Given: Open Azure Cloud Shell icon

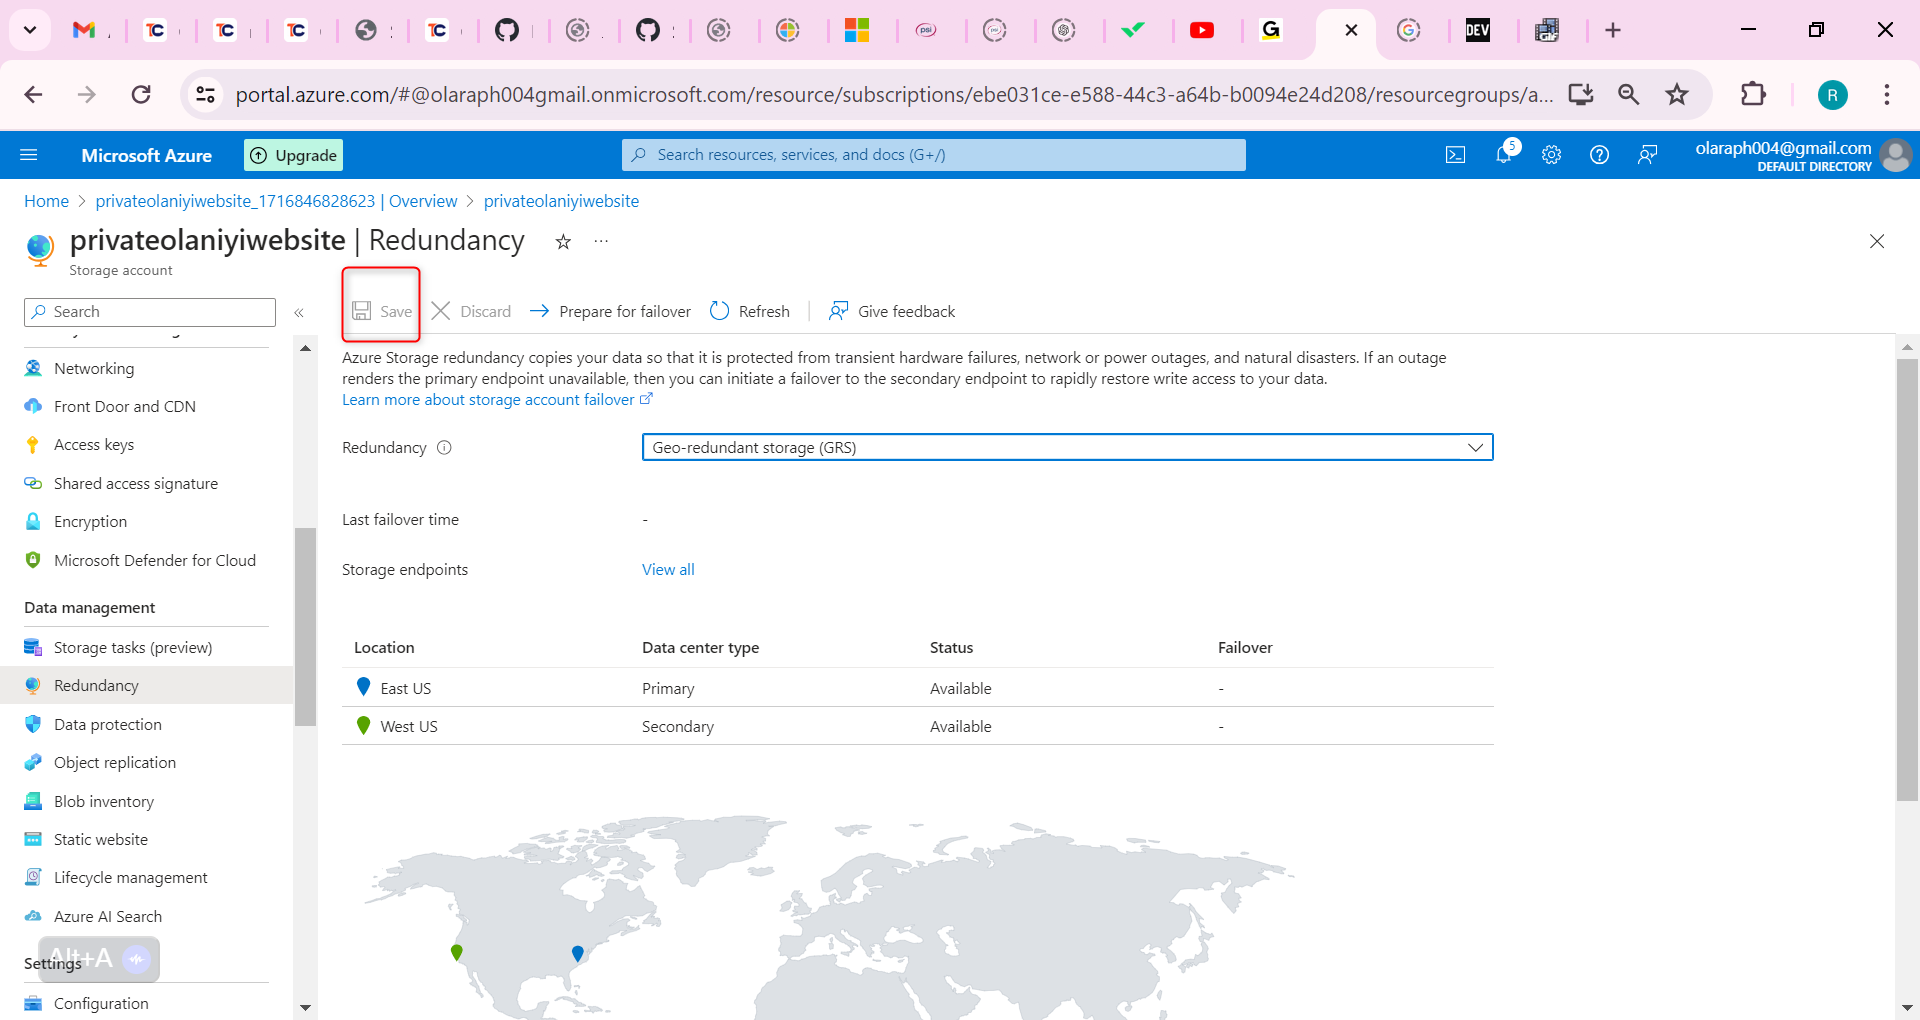Looking at the screenshot, I should coord(1455,155).
